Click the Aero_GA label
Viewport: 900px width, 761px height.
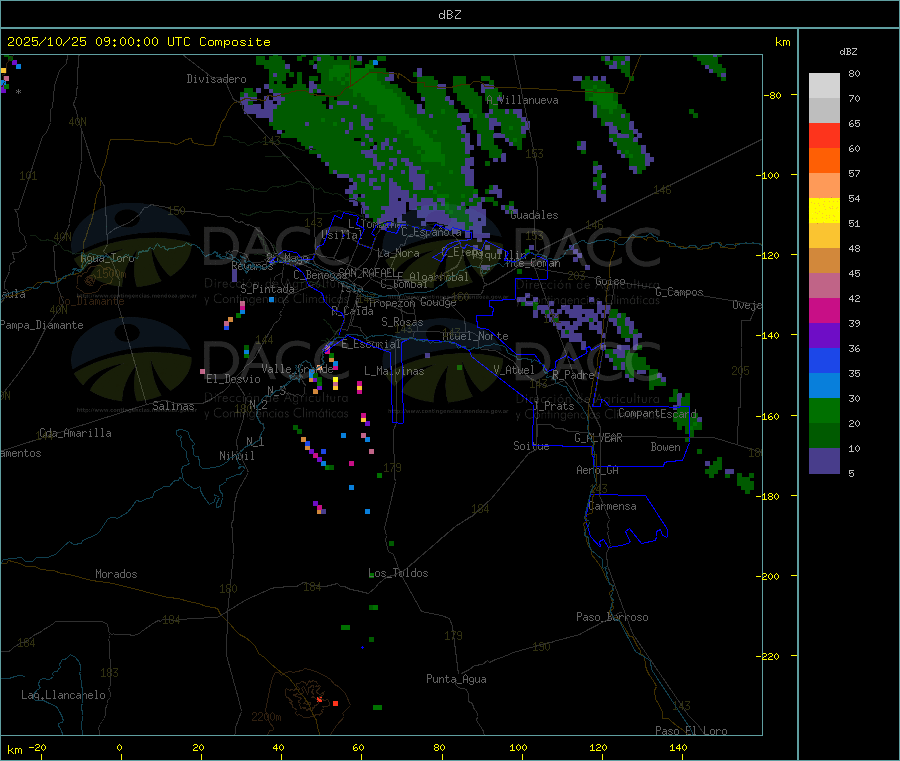click(598, 470)
